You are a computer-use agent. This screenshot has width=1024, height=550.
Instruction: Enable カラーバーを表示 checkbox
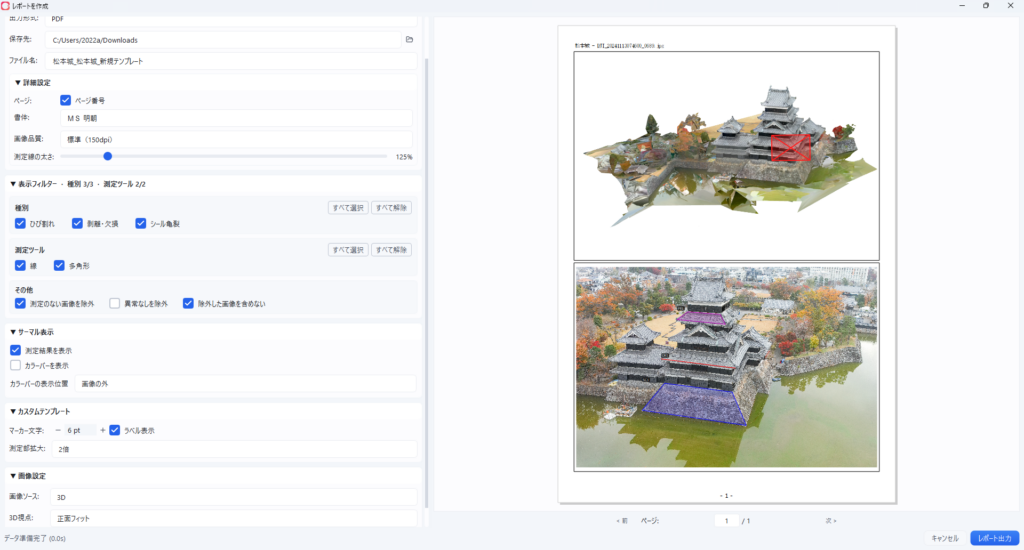pyautogui.click(x=16, y=366)
